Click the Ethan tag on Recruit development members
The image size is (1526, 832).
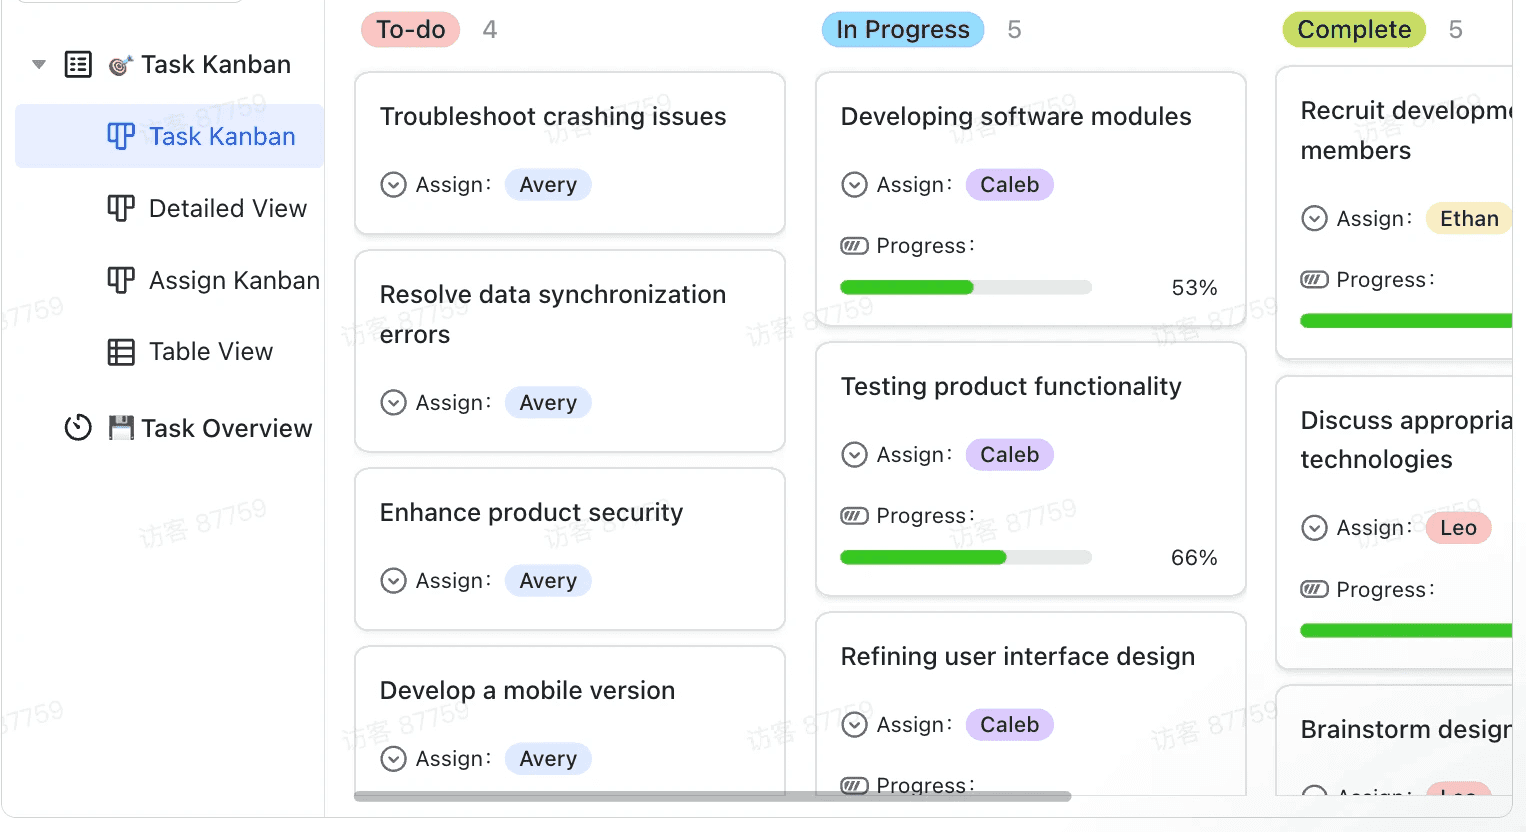[x=1467, y=218]
